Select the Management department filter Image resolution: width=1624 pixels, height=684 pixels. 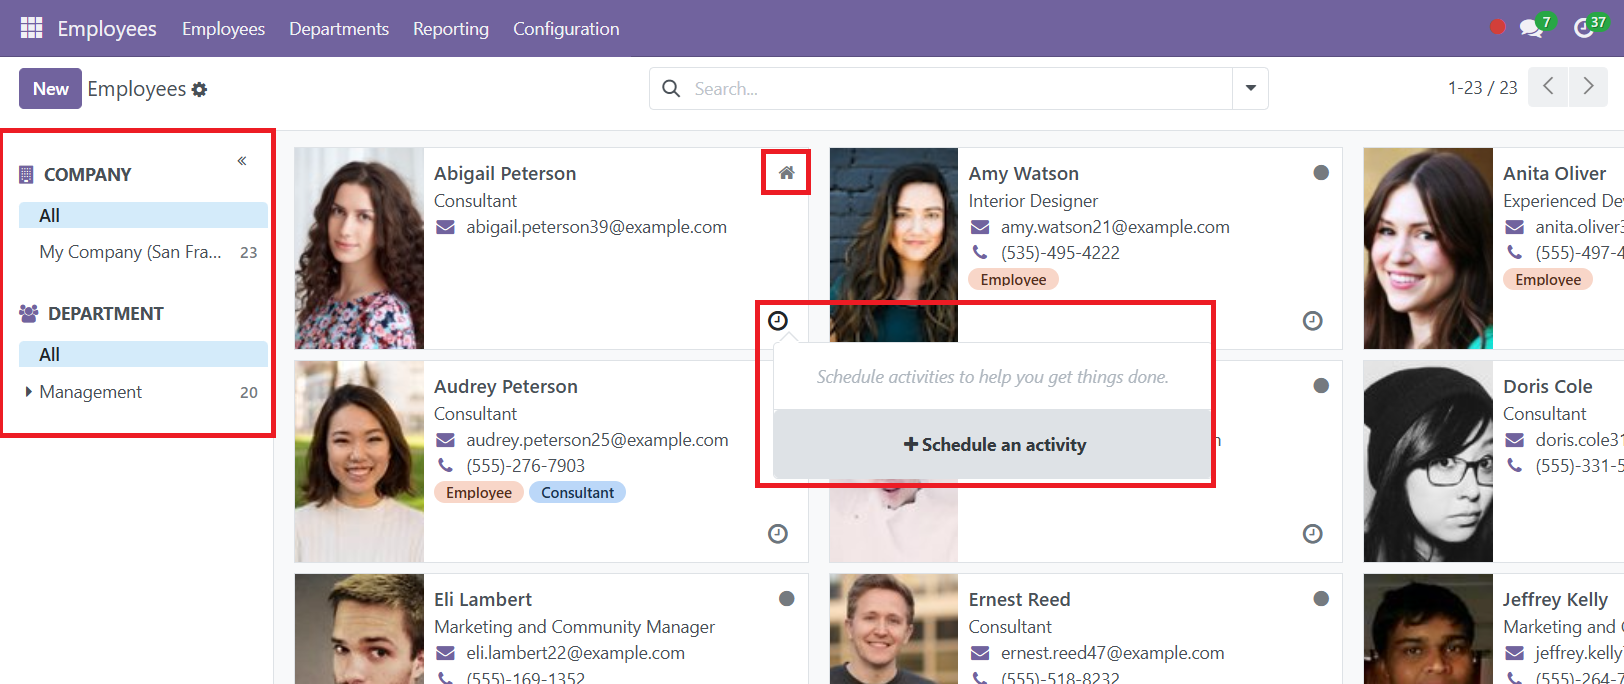[x=143, y=392]
